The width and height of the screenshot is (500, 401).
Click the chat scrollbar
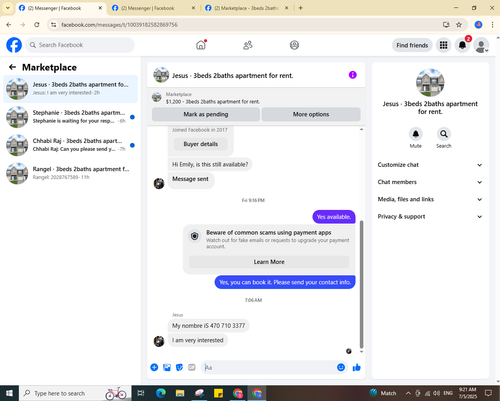click(x=361, y=283)
